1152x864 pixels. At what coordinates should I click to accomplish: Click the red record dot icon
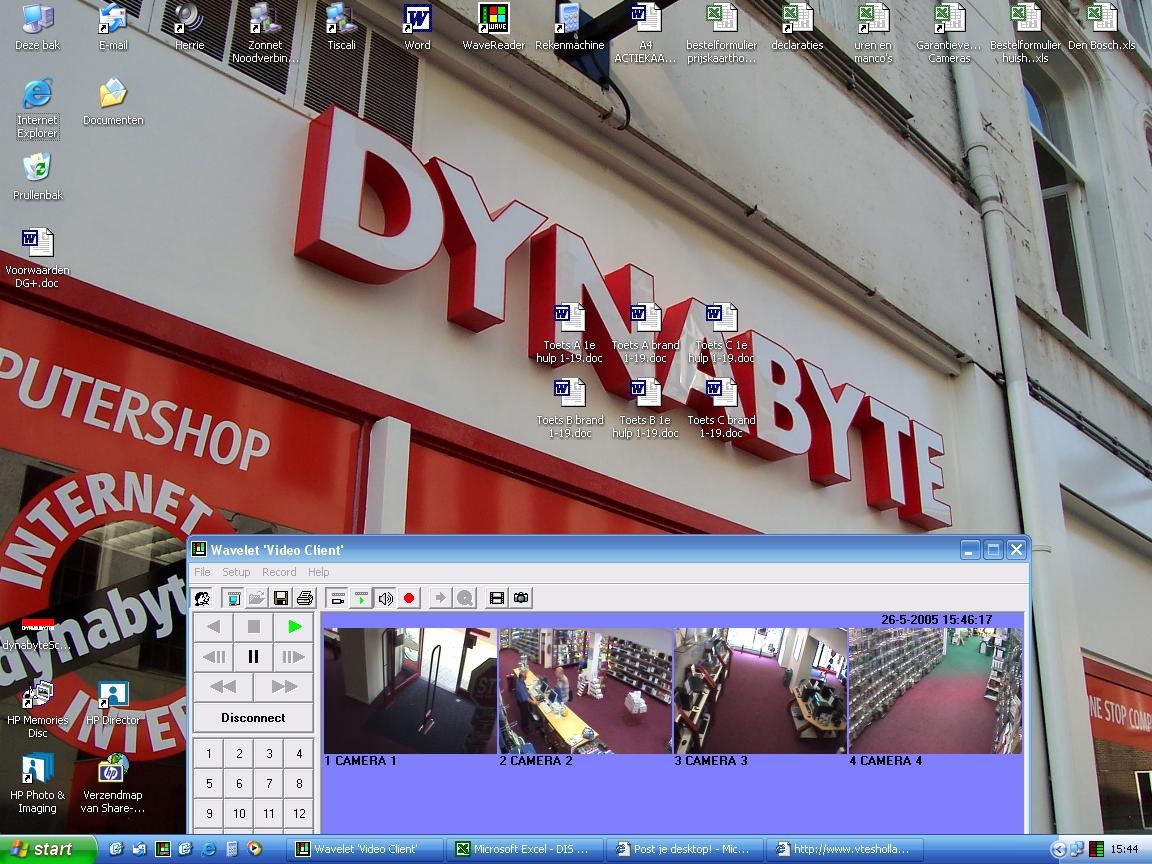[x=409, y=598]
